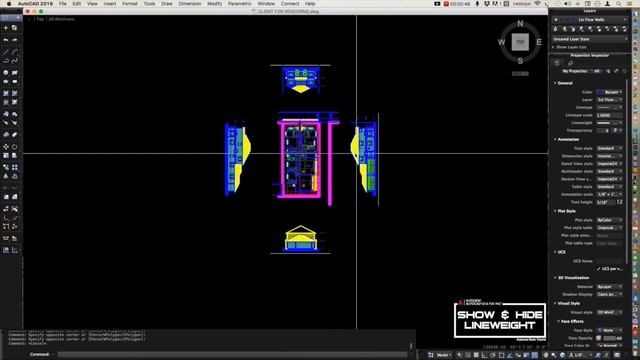Open the Text style dropdown
640x360 pixels.
pos(609,149)
